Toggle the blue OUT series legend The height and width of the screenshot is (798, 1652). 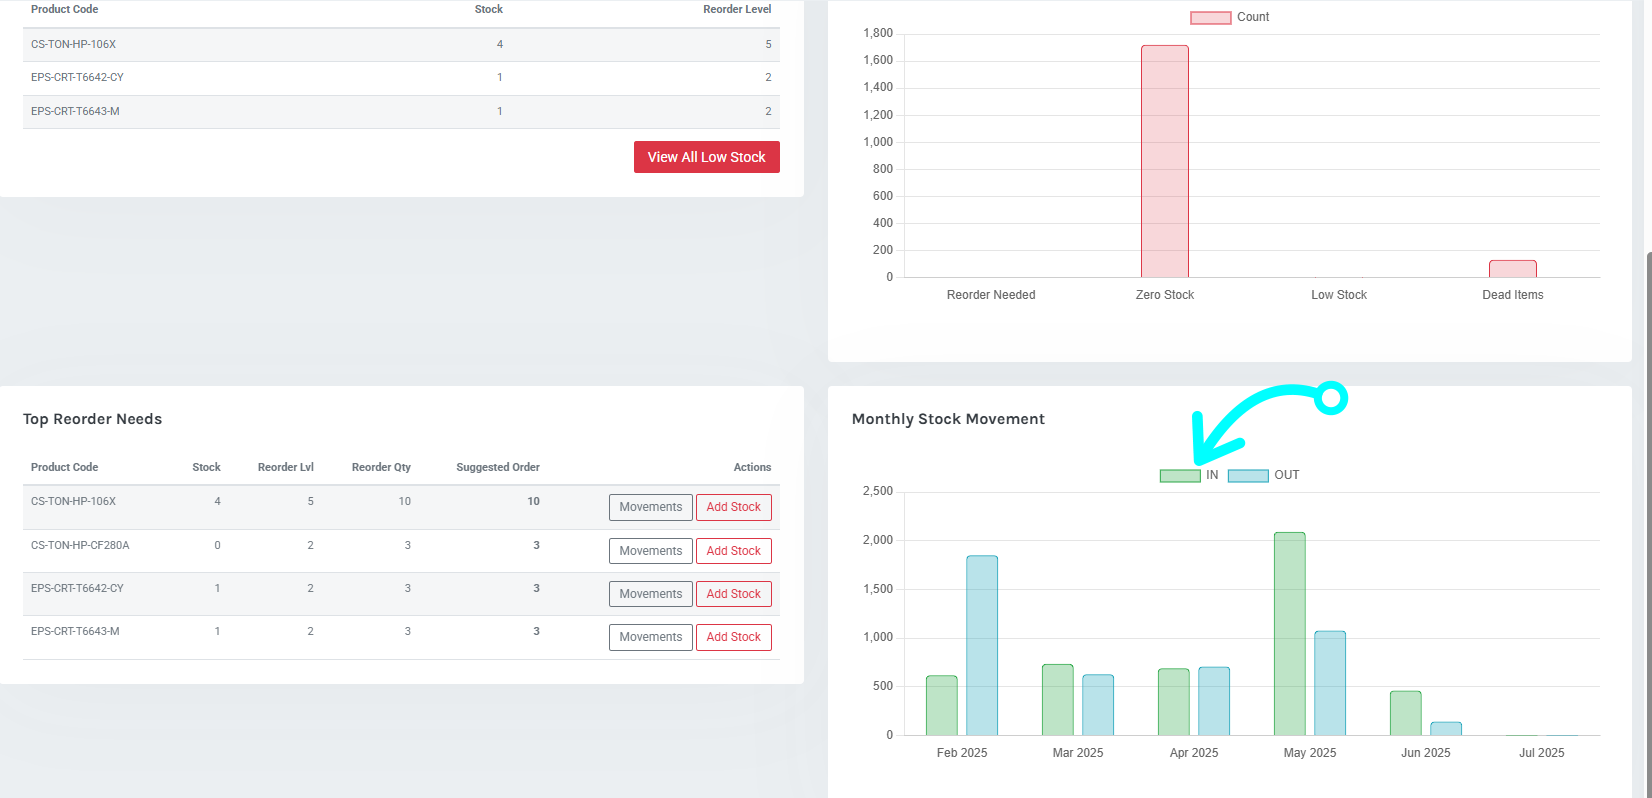tap(1248, 476)
